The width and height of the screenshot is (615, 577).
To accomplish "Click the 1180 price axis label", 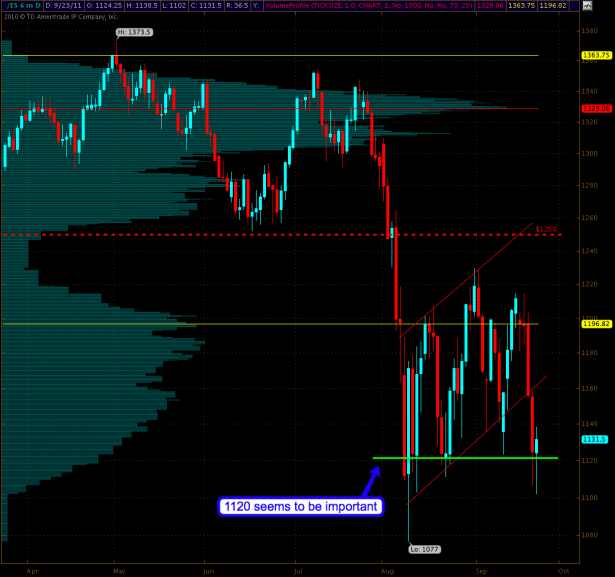I will (590, 353).
